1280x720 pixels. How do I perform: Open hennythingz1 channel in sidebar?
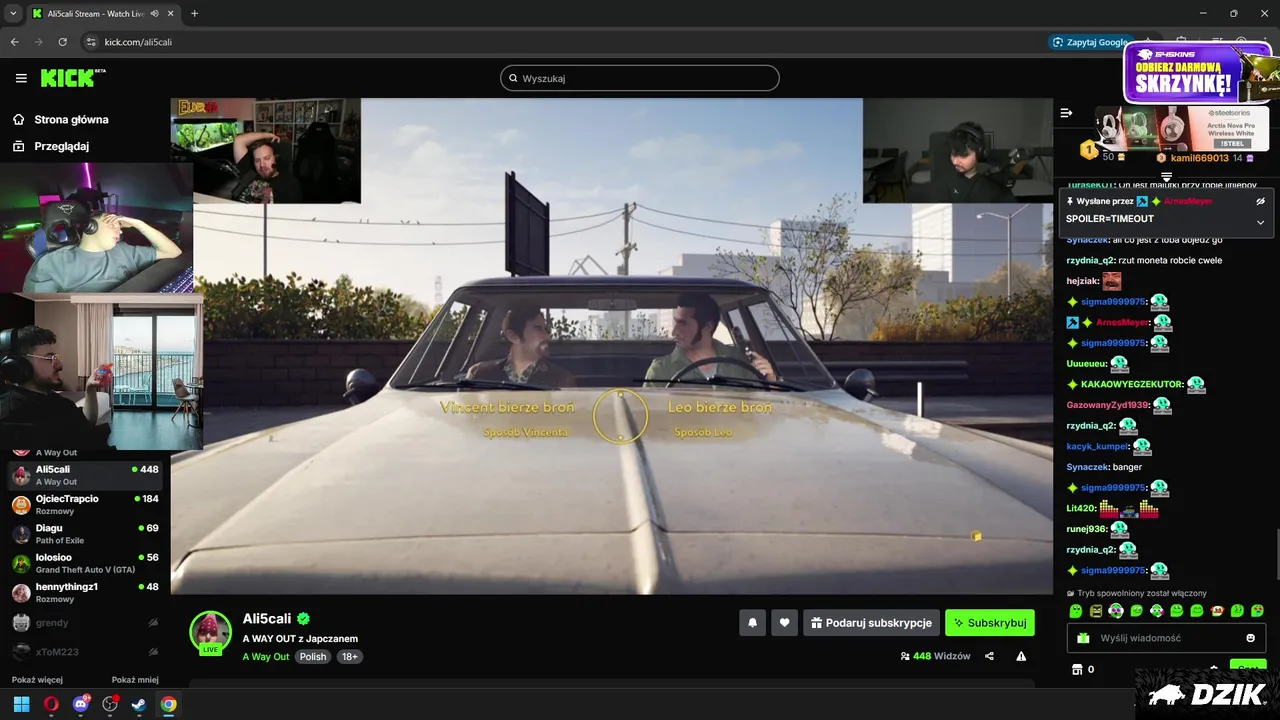click(x=85, y=593)
